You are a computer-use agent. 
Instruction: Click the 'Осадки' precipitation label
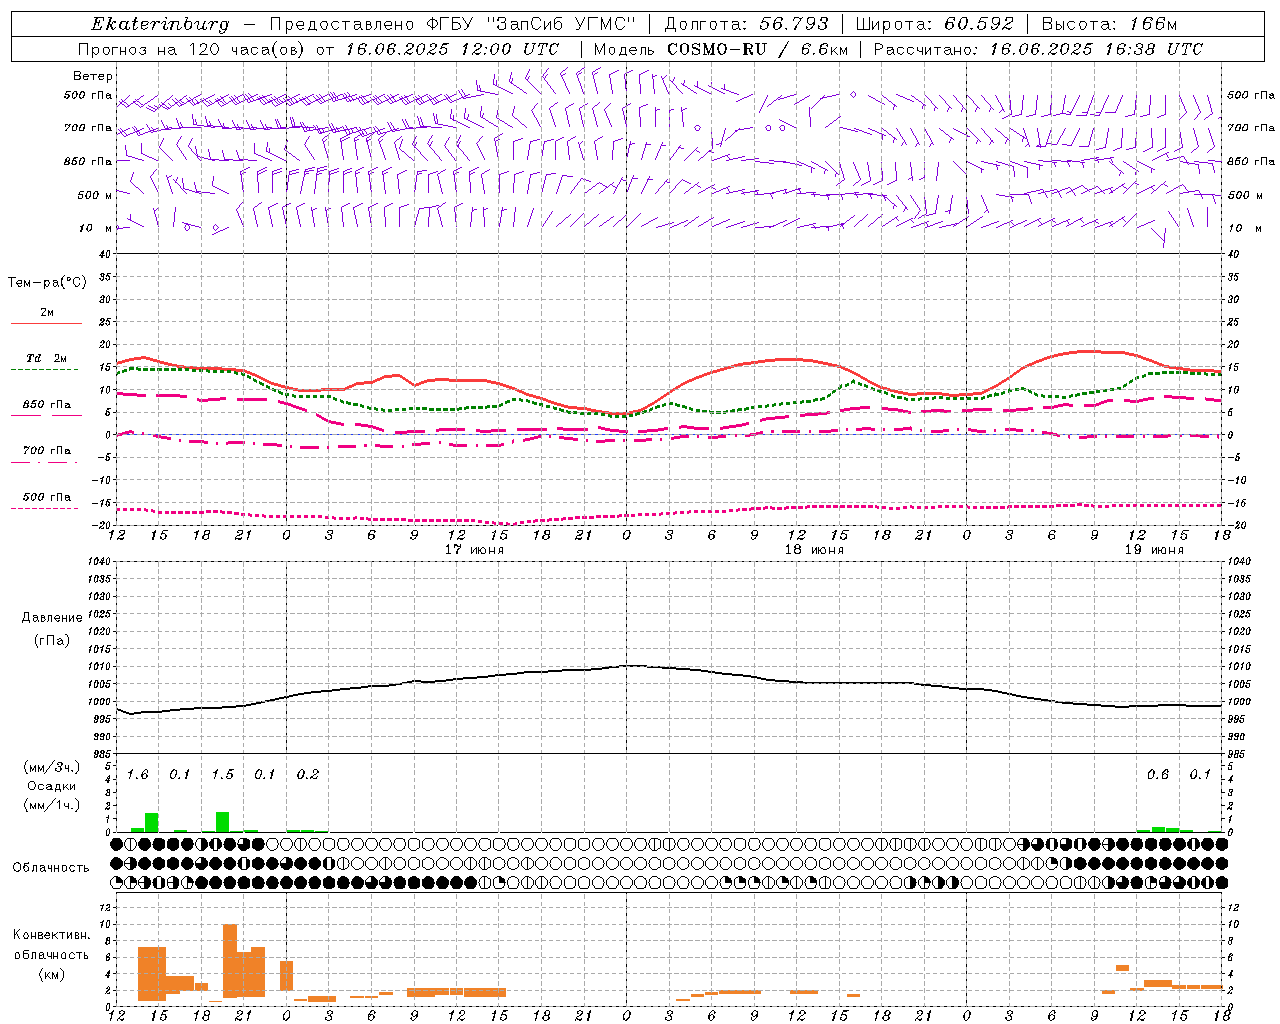pos(51,786)
